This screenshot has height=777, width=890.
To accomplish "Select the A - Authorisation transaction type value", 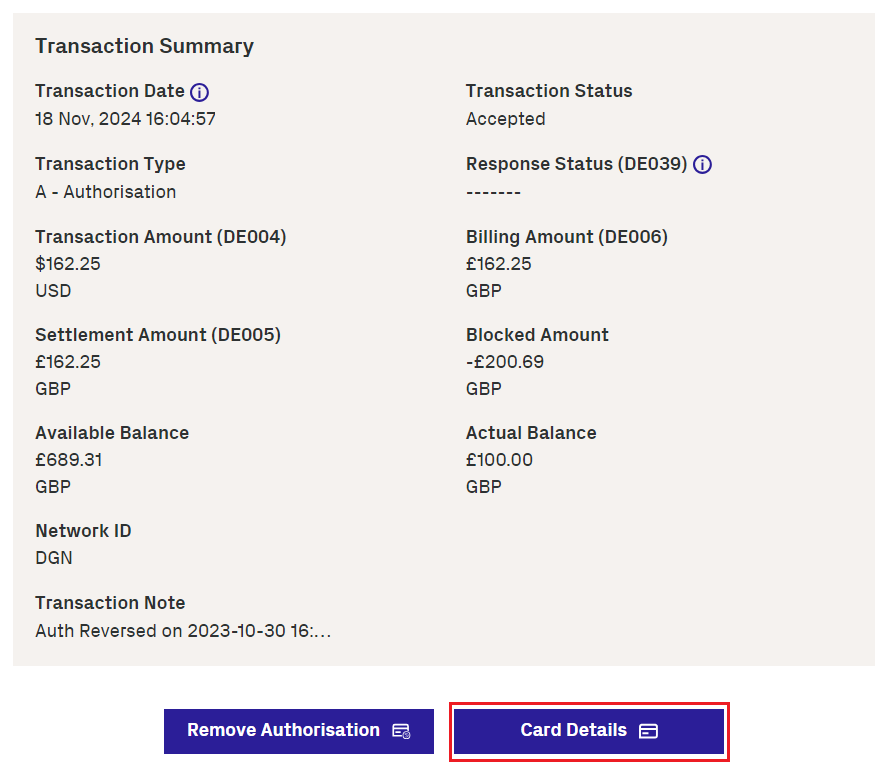I will pyautogui.click(x=105, y=192).
